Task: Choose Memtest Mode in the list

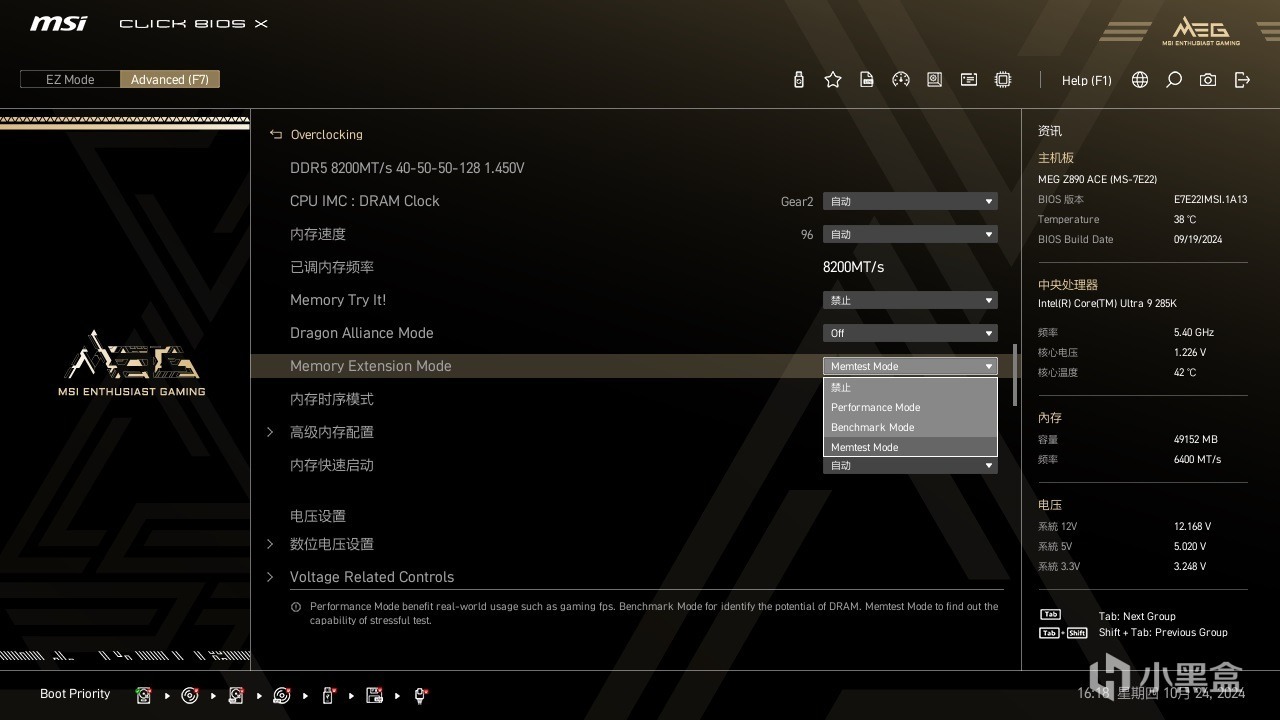Action: click(910, 447)
